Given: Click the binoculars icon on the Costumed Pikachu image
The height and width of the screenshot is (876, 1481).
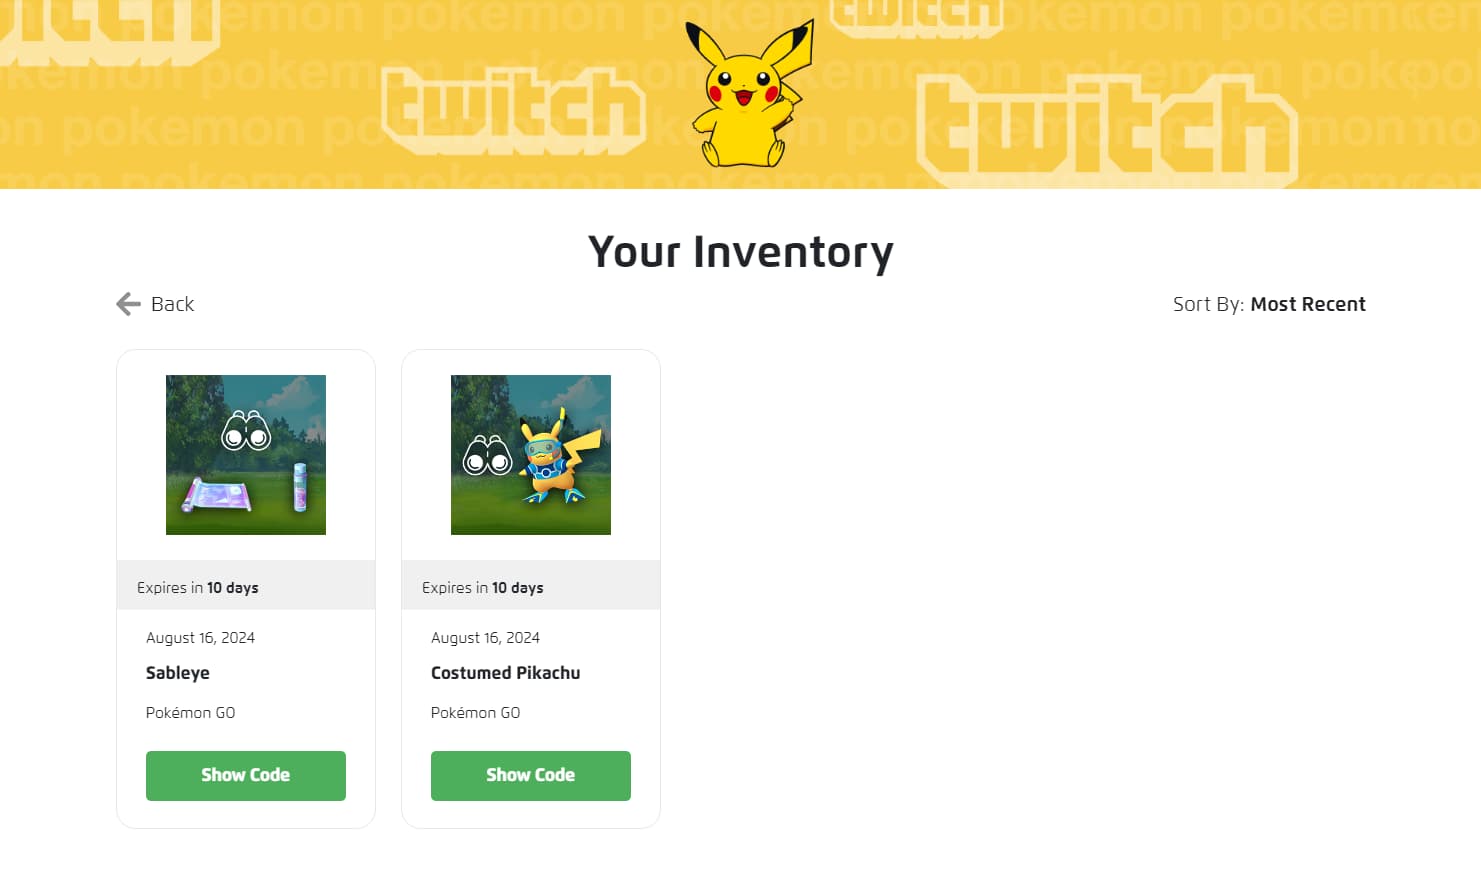Looking at the screenshot, I should 487,456.
